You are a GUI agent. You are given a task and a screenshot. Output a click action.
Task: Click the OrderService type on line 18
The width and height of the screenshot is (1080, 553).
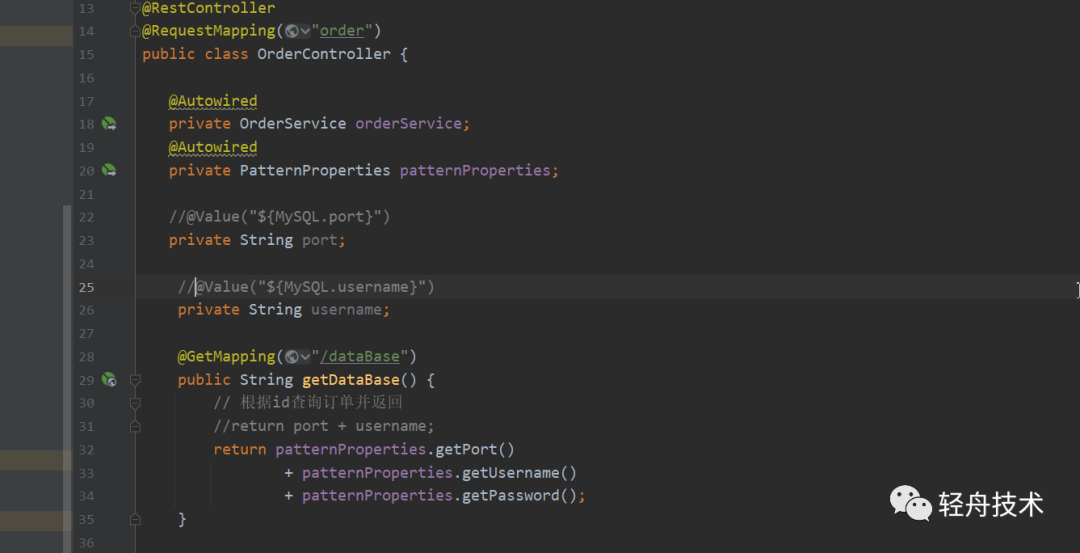293,124
